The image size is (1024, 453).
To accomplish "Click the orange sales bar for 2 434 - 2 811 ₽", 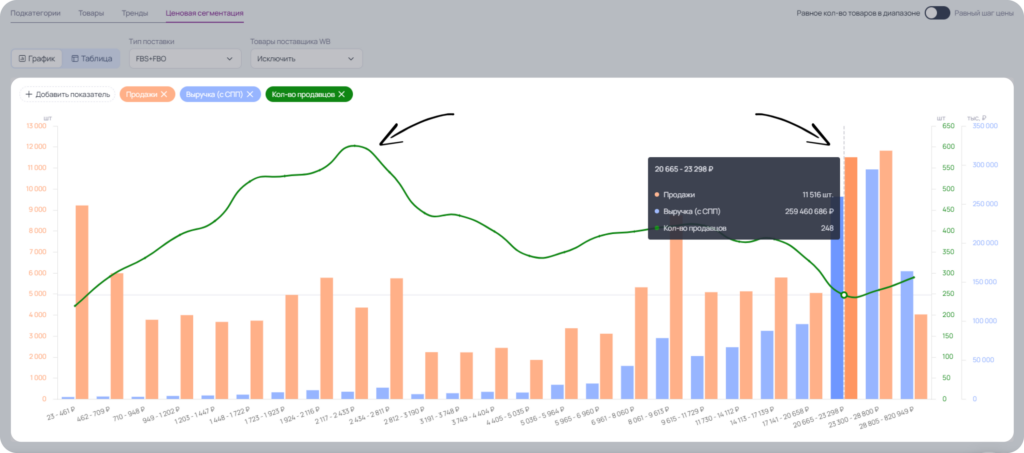I will pos(396,339).
